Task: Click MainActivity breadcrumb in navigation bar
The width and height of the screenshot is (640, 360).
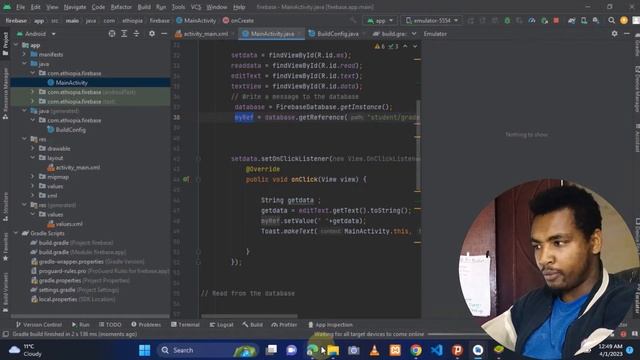Action: coord(196,20)
